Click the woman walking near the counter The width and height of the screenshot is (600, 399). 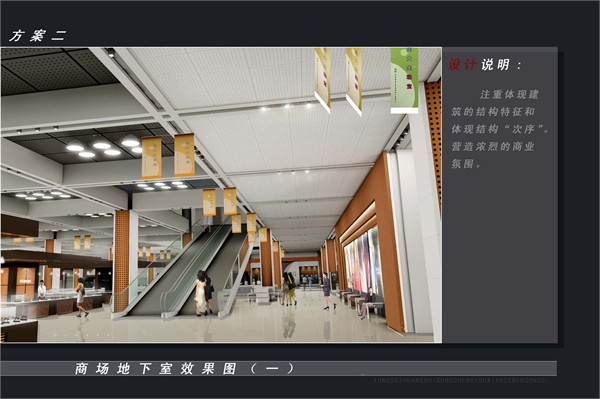(x=81, y=297)
